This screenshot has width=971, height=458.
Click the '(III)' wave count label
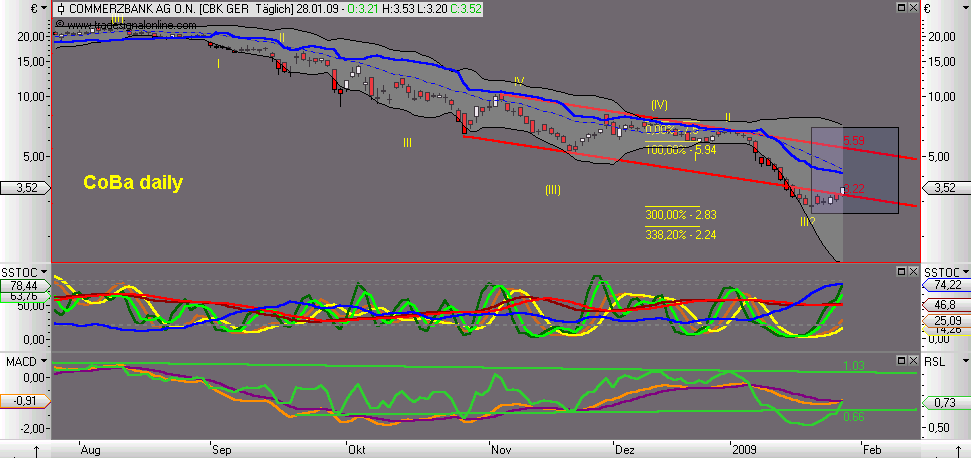tap(553, 190)
